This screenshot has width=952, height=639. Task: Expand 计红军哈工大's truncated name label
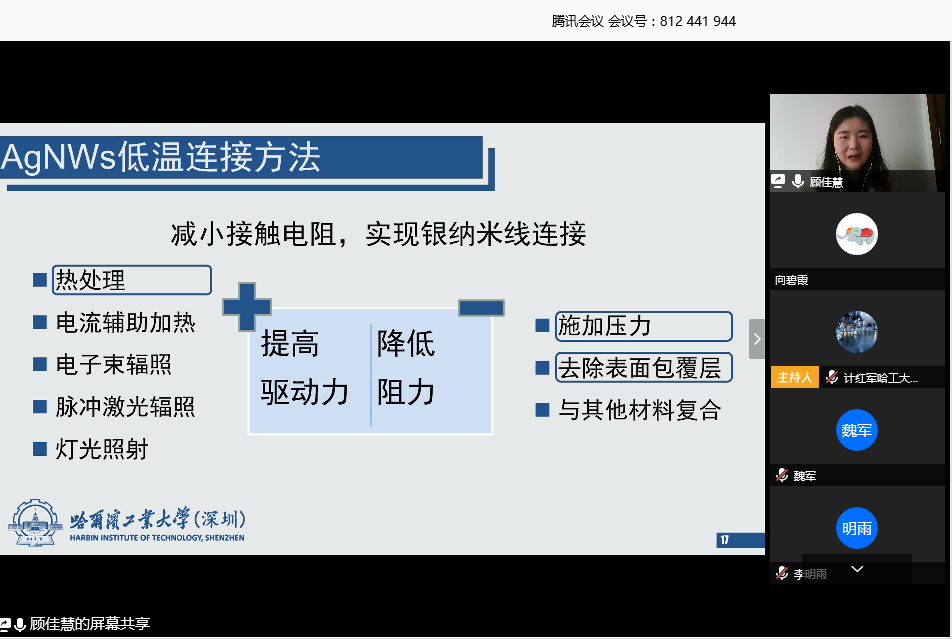(x=880, y=377)
